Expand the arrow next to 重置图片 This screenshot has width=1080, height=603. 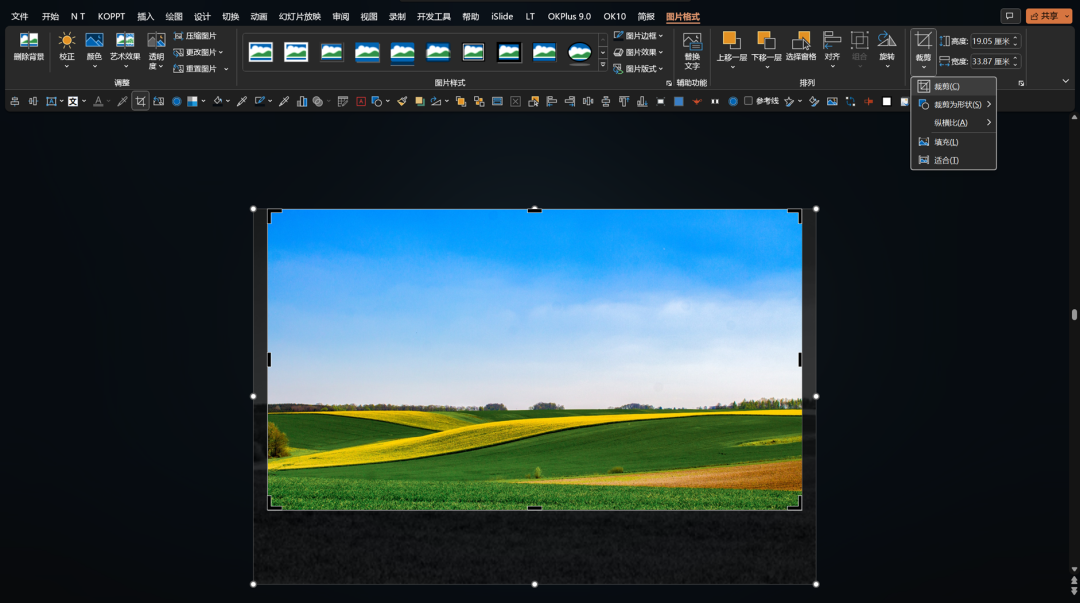[226, 69]
